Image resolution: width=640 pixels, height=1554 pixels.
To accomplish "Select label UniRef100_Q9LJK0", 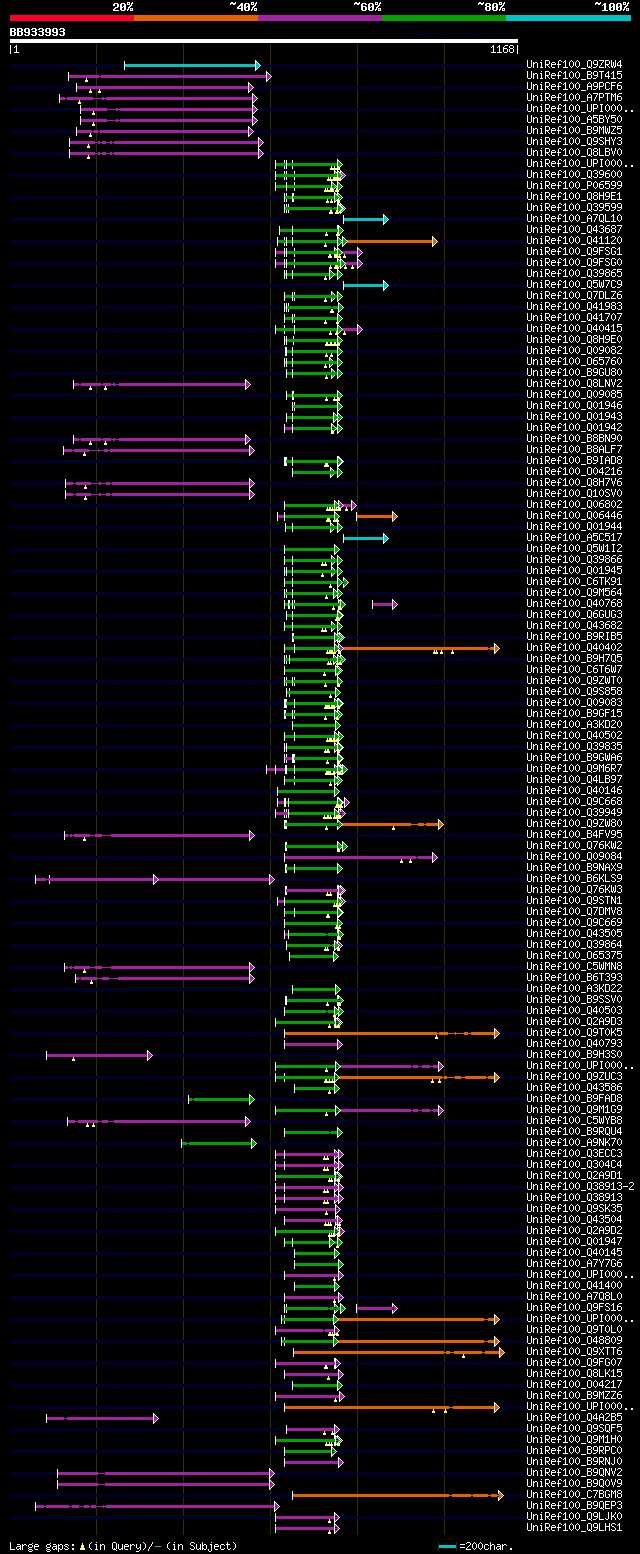I will [574, 1516].
